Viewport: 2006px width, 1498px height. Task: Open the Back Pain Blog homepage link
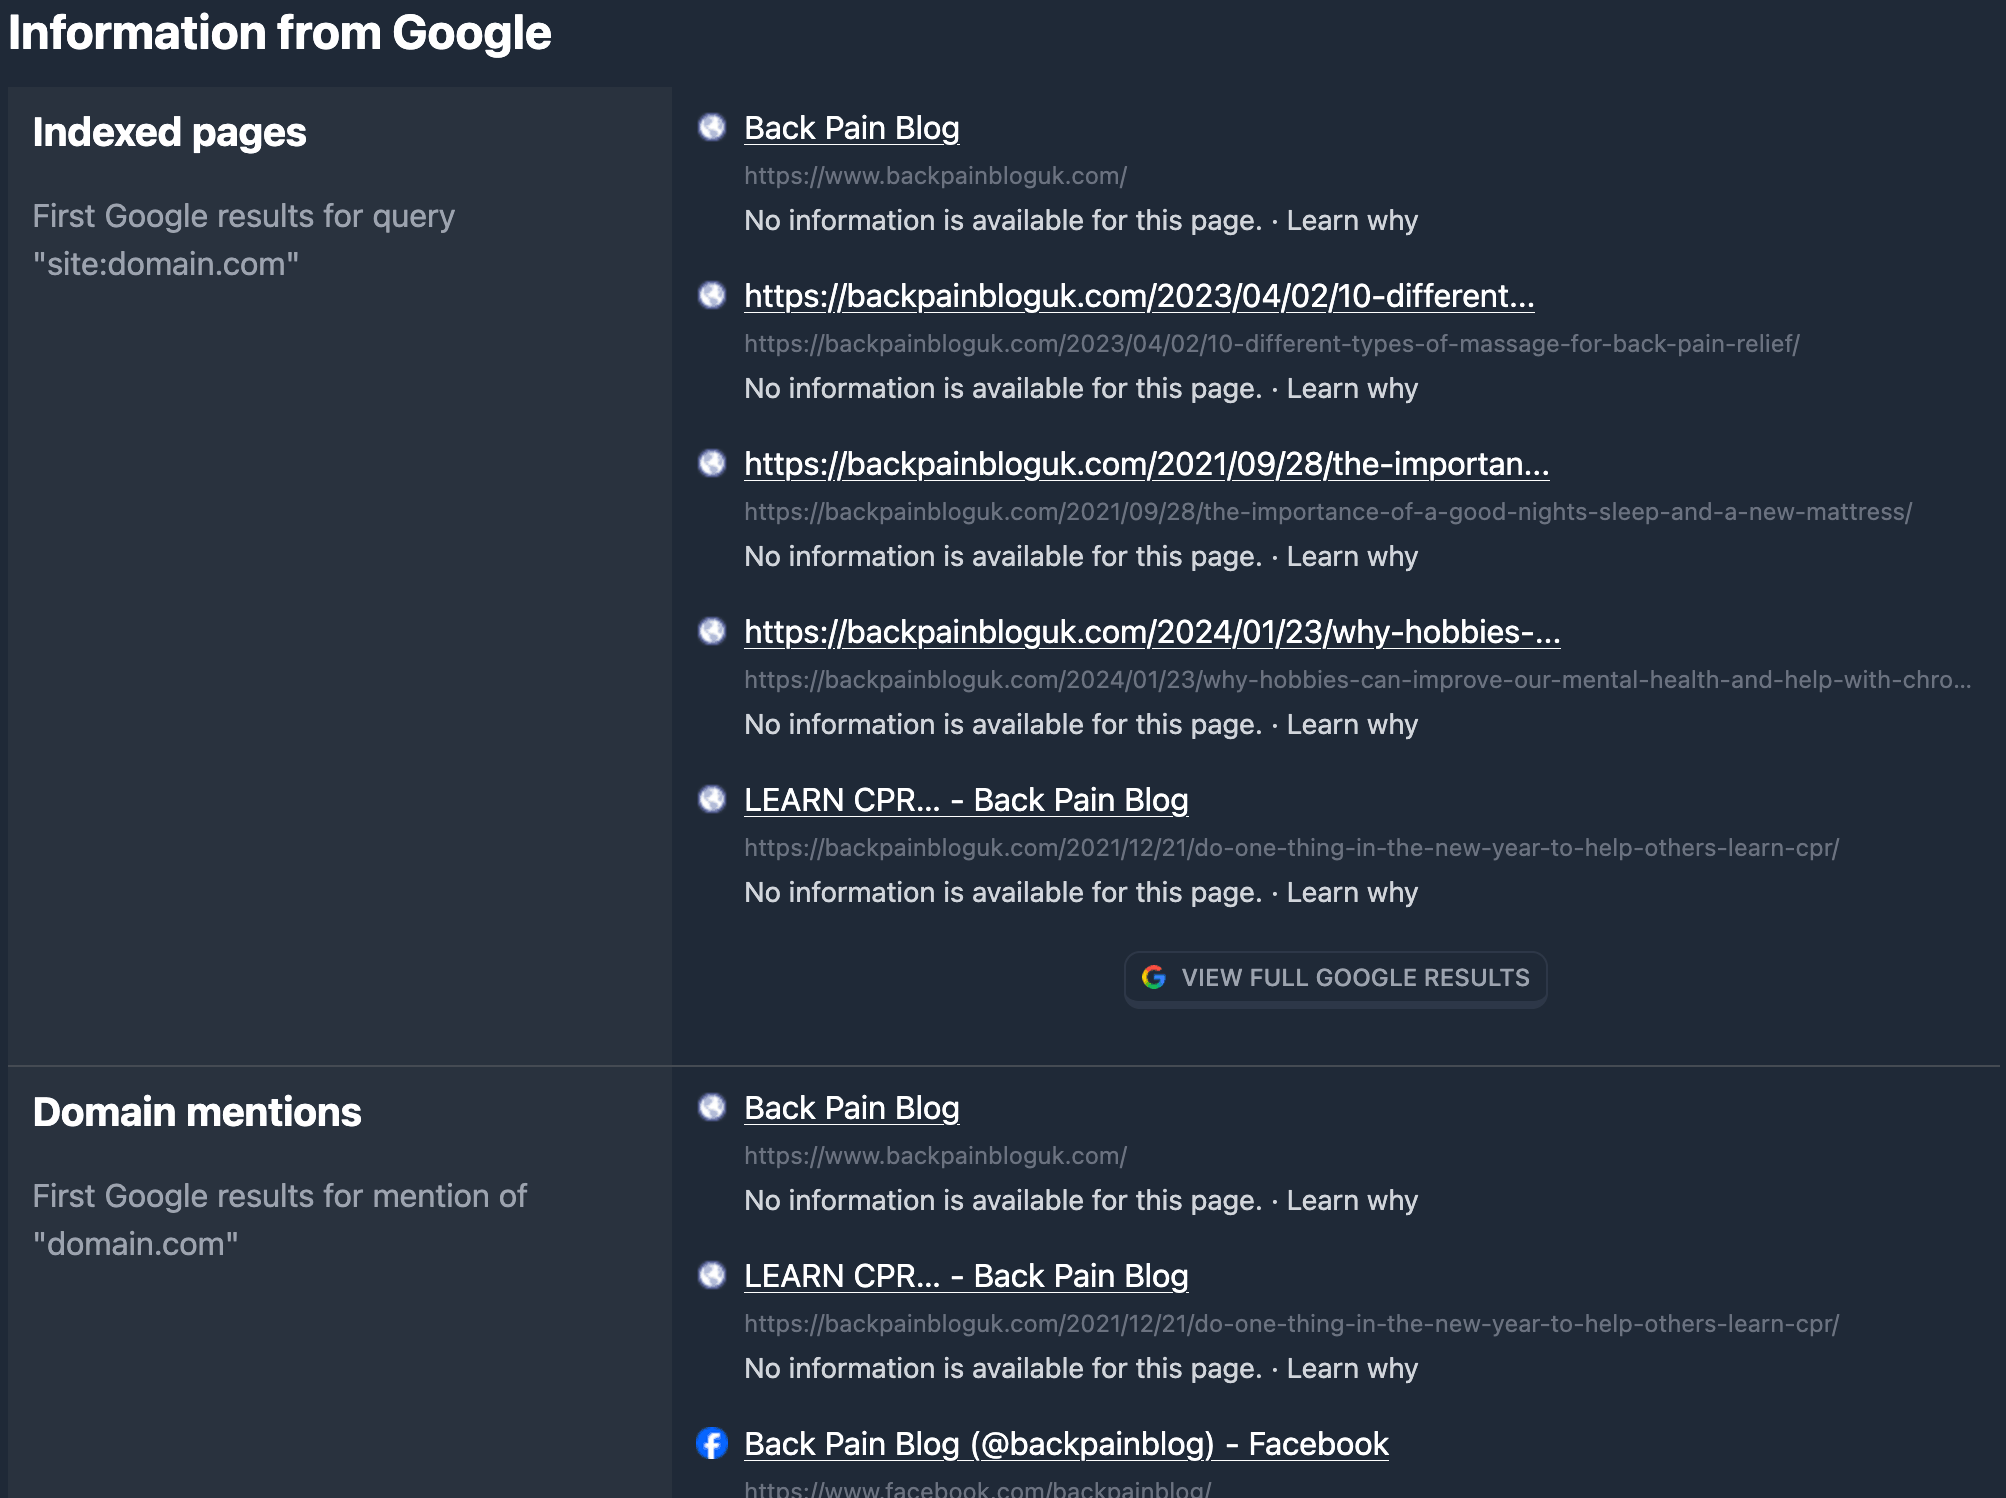click(x=851, y=128)
